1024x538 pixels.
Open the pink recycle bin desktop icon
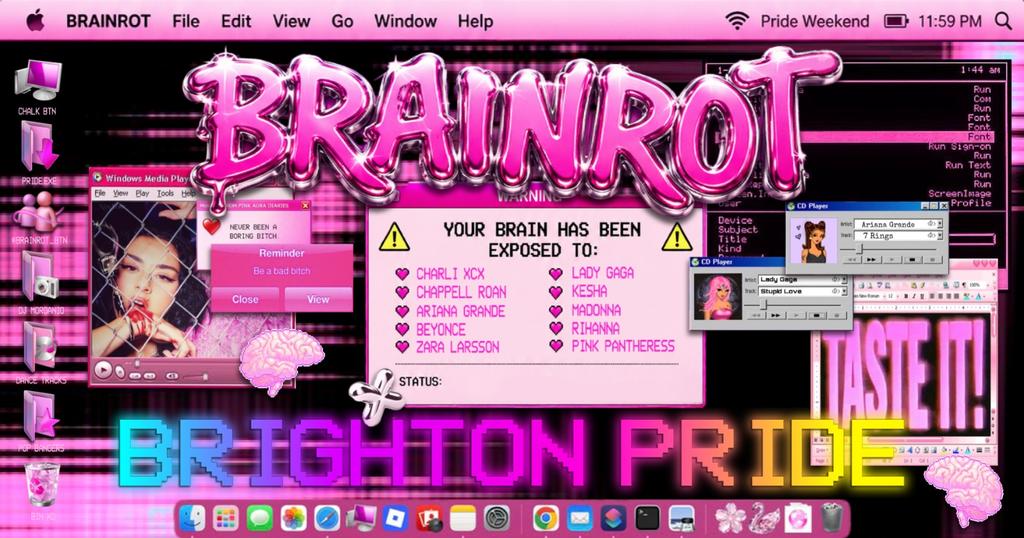point(42,484)
